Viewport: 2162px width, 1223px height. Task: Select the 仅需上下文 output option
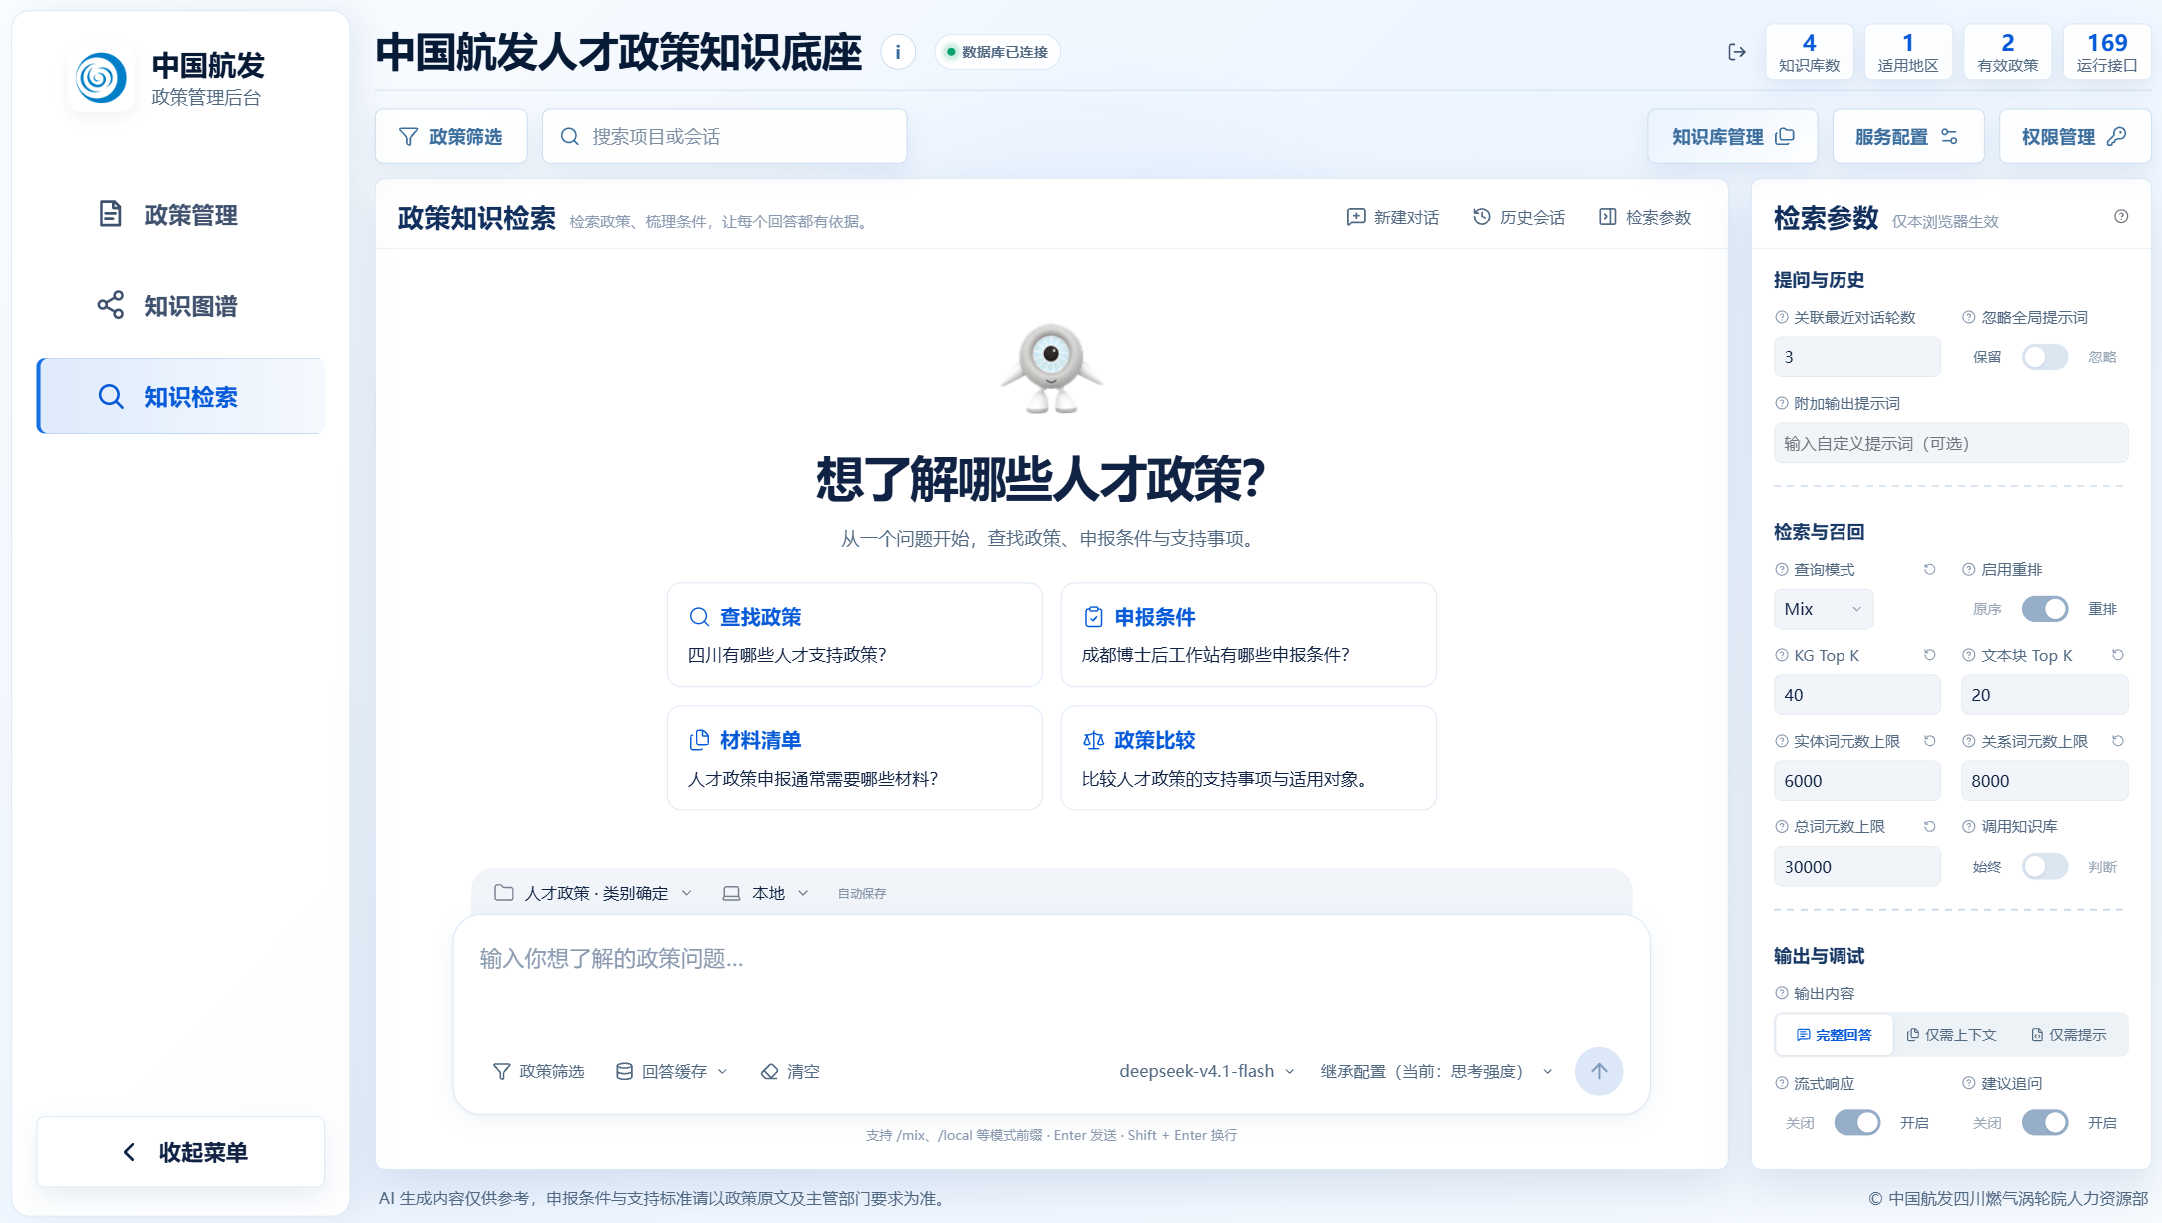pos(1951,1035)
